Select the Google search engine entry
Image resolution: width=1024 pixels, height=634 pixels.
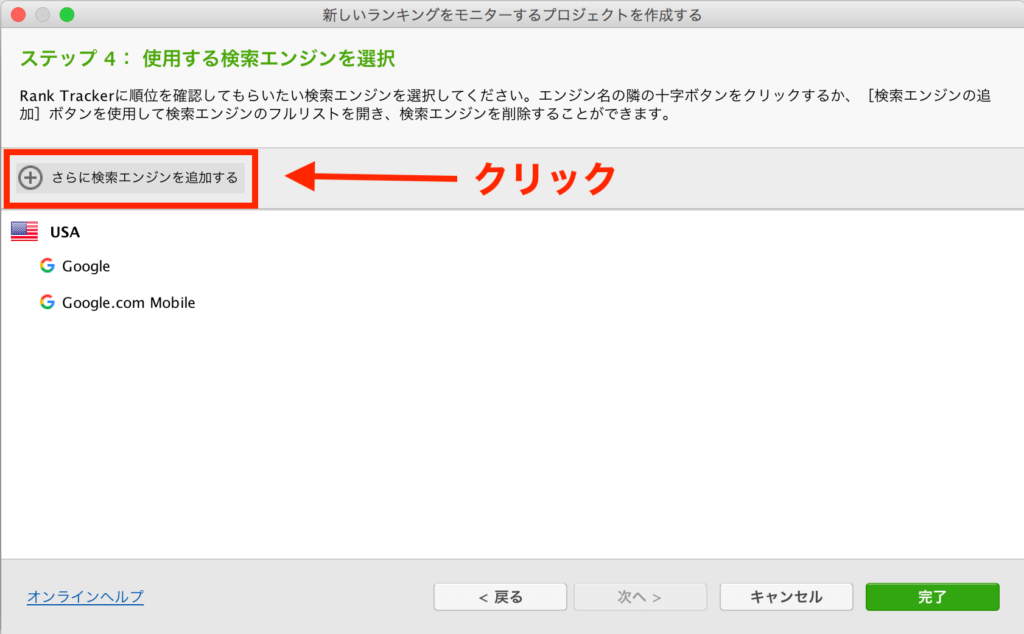[86, 266]
